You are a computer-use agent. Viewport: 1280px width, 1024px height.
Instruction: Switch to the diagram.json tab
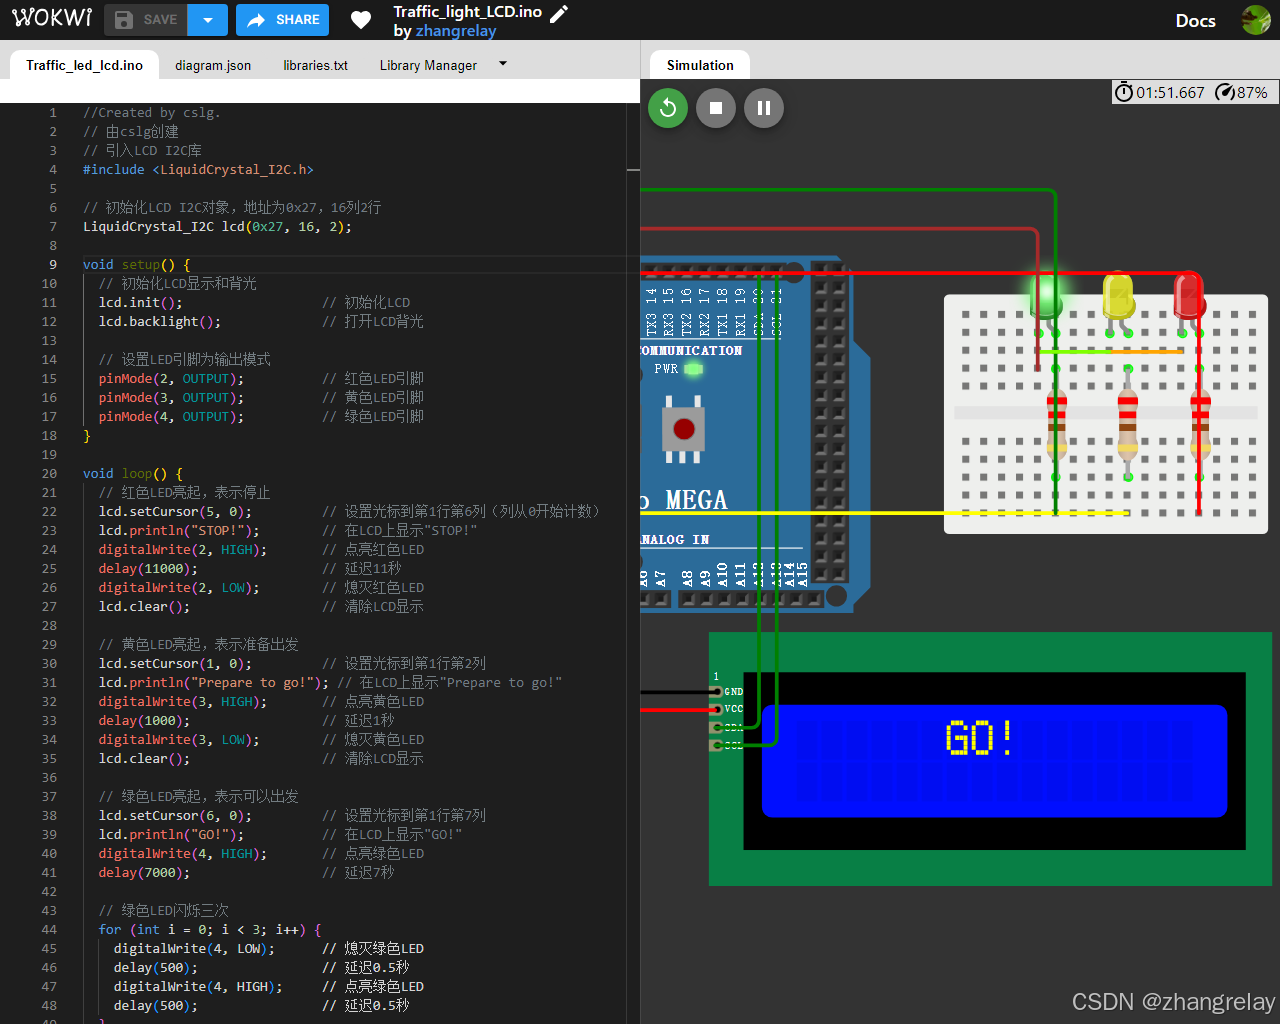click(212, 64)
